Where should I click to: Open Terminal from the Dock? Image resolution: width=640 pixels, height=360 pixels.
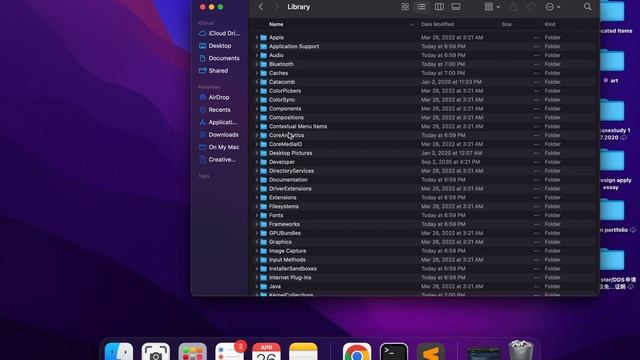(394, 351)
